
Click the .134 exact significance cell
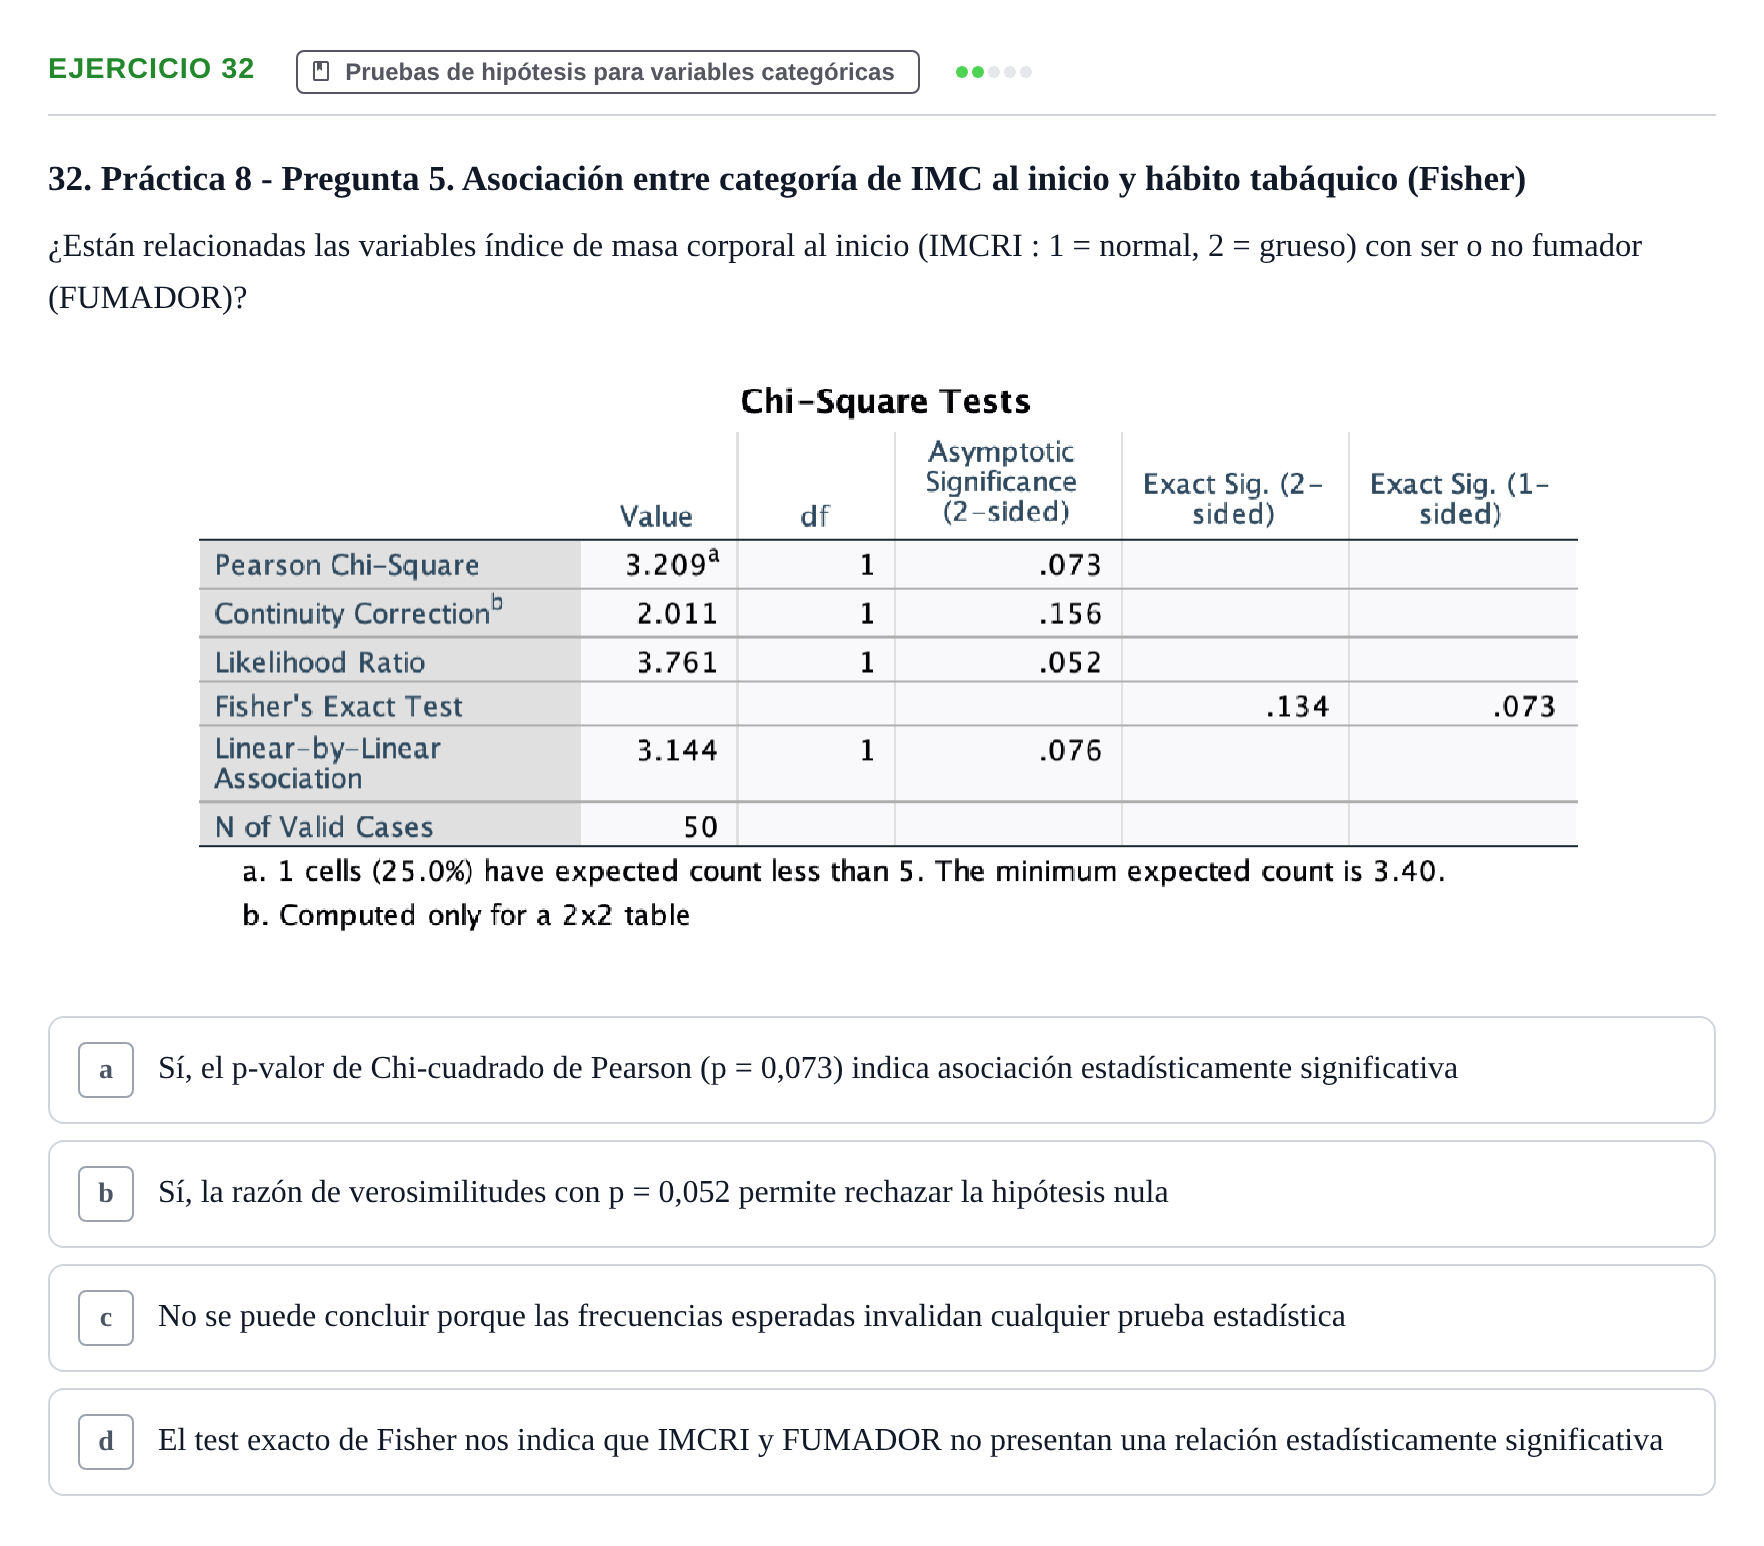point(1297,706)
